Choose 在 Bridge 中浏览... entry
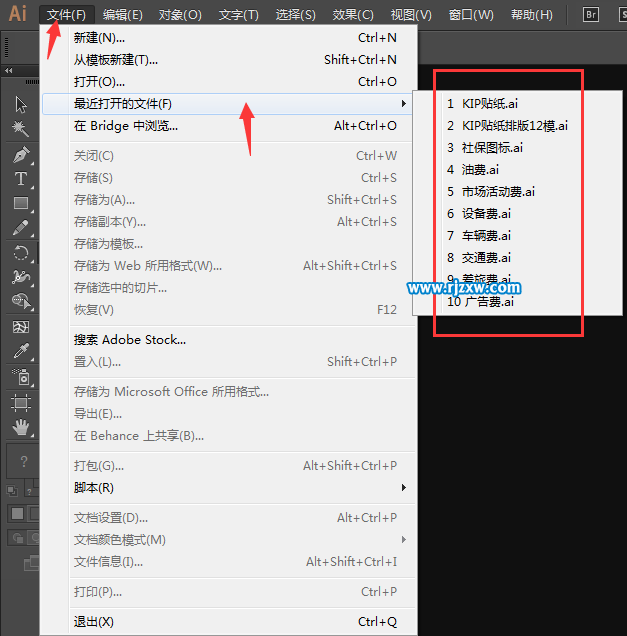Viewport: 627px width, 636px height. coord(229,126)
